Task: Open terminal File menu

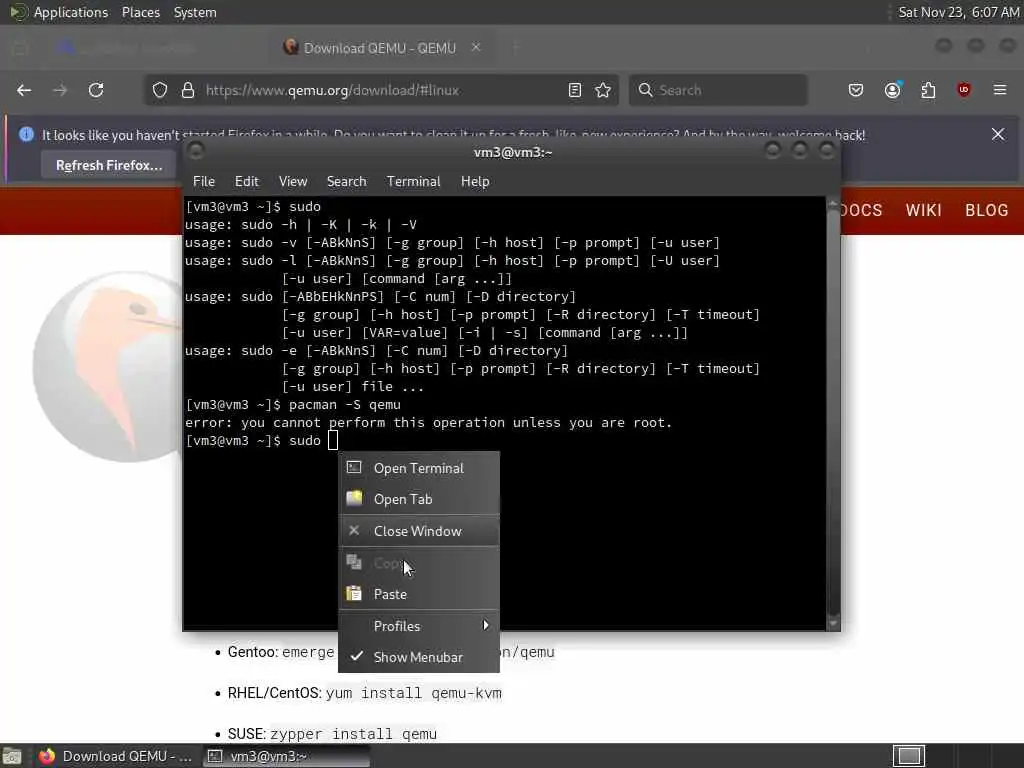Action: pos(204,182)
